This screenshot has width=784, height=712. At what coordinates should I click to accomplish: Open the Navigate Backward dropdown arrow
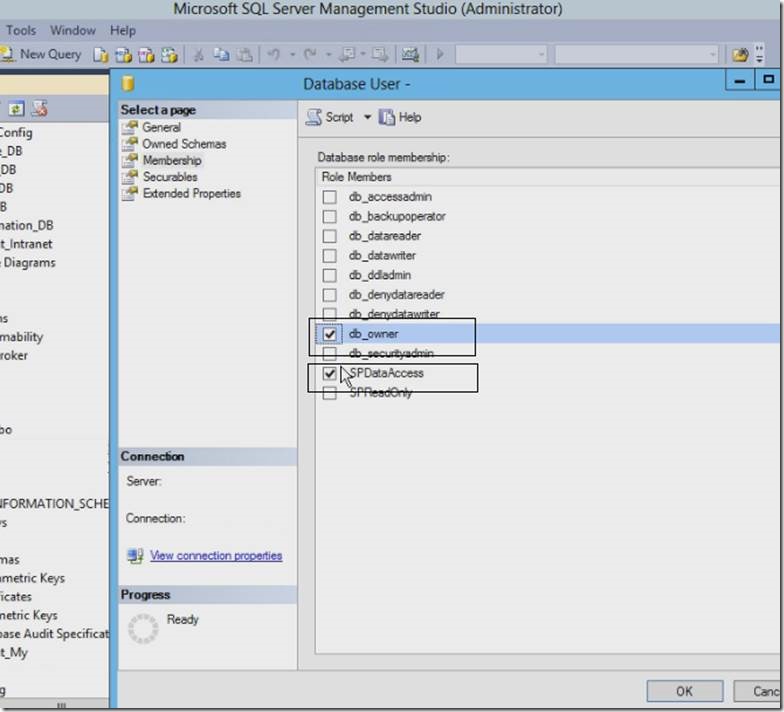[x=363, y=54]
